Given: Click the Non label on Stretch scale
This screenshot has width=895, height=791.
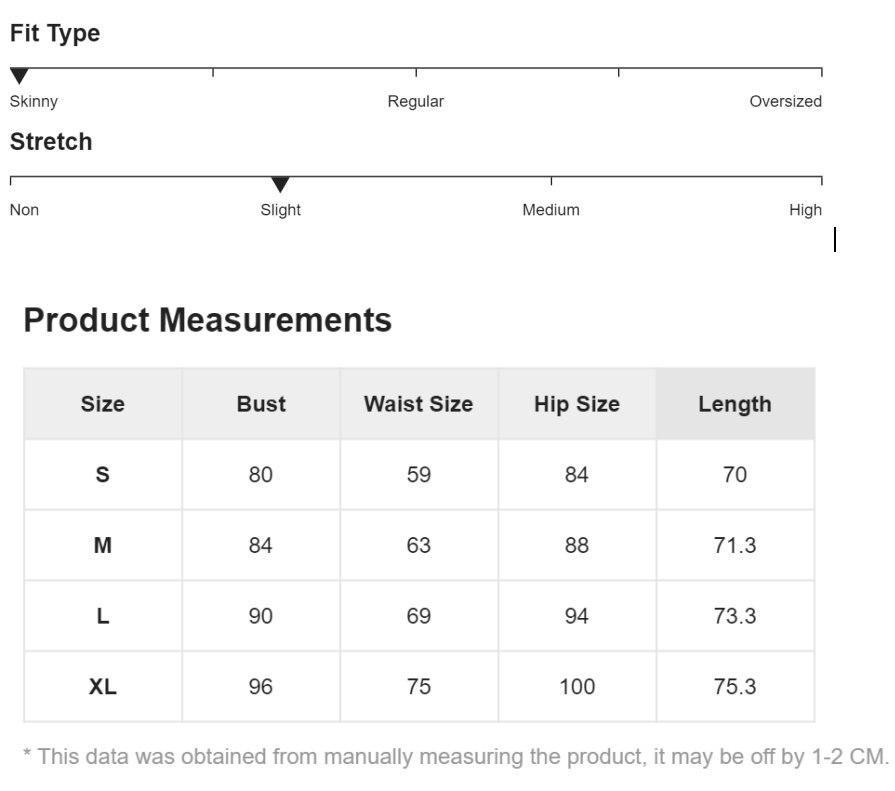Looking at the screenshot, I should [24, 210].
